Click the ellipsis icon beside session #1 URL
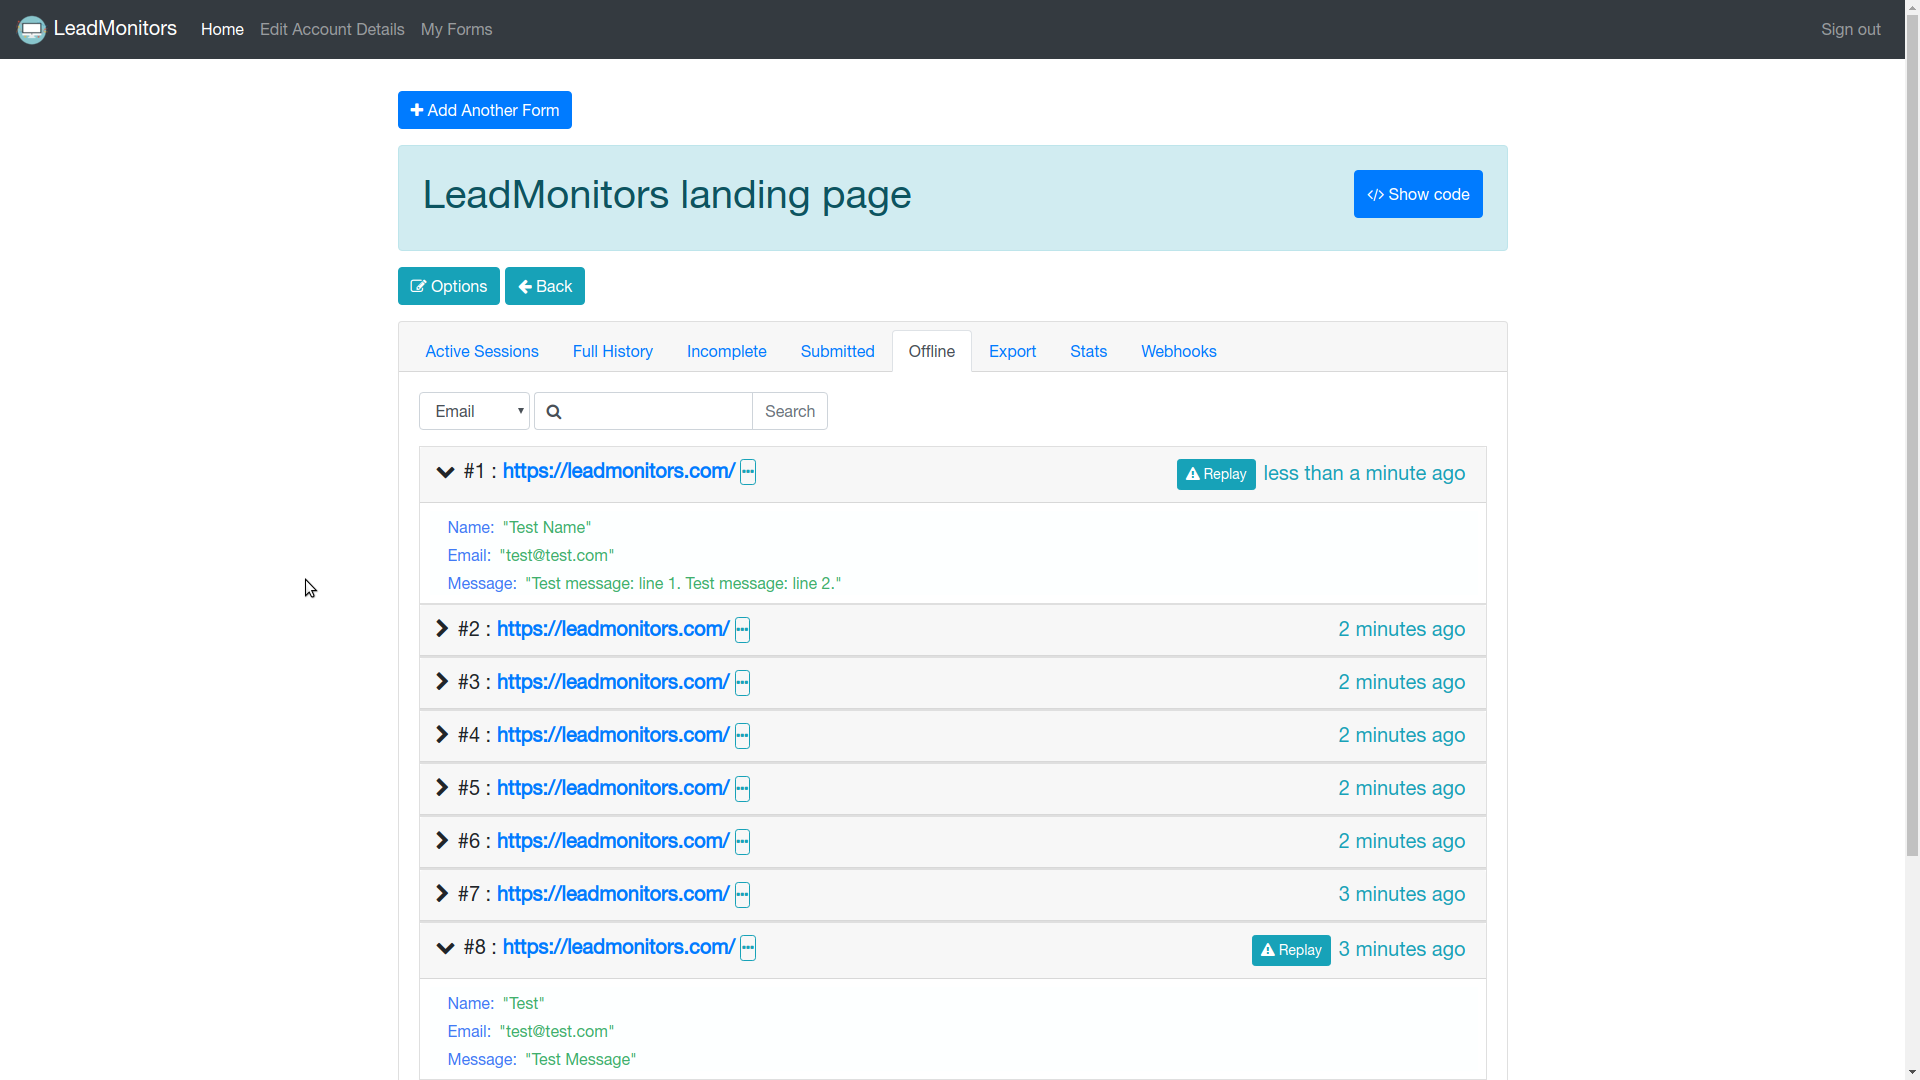Screen dimensions: 1920x1080 [x=748, y=472]
